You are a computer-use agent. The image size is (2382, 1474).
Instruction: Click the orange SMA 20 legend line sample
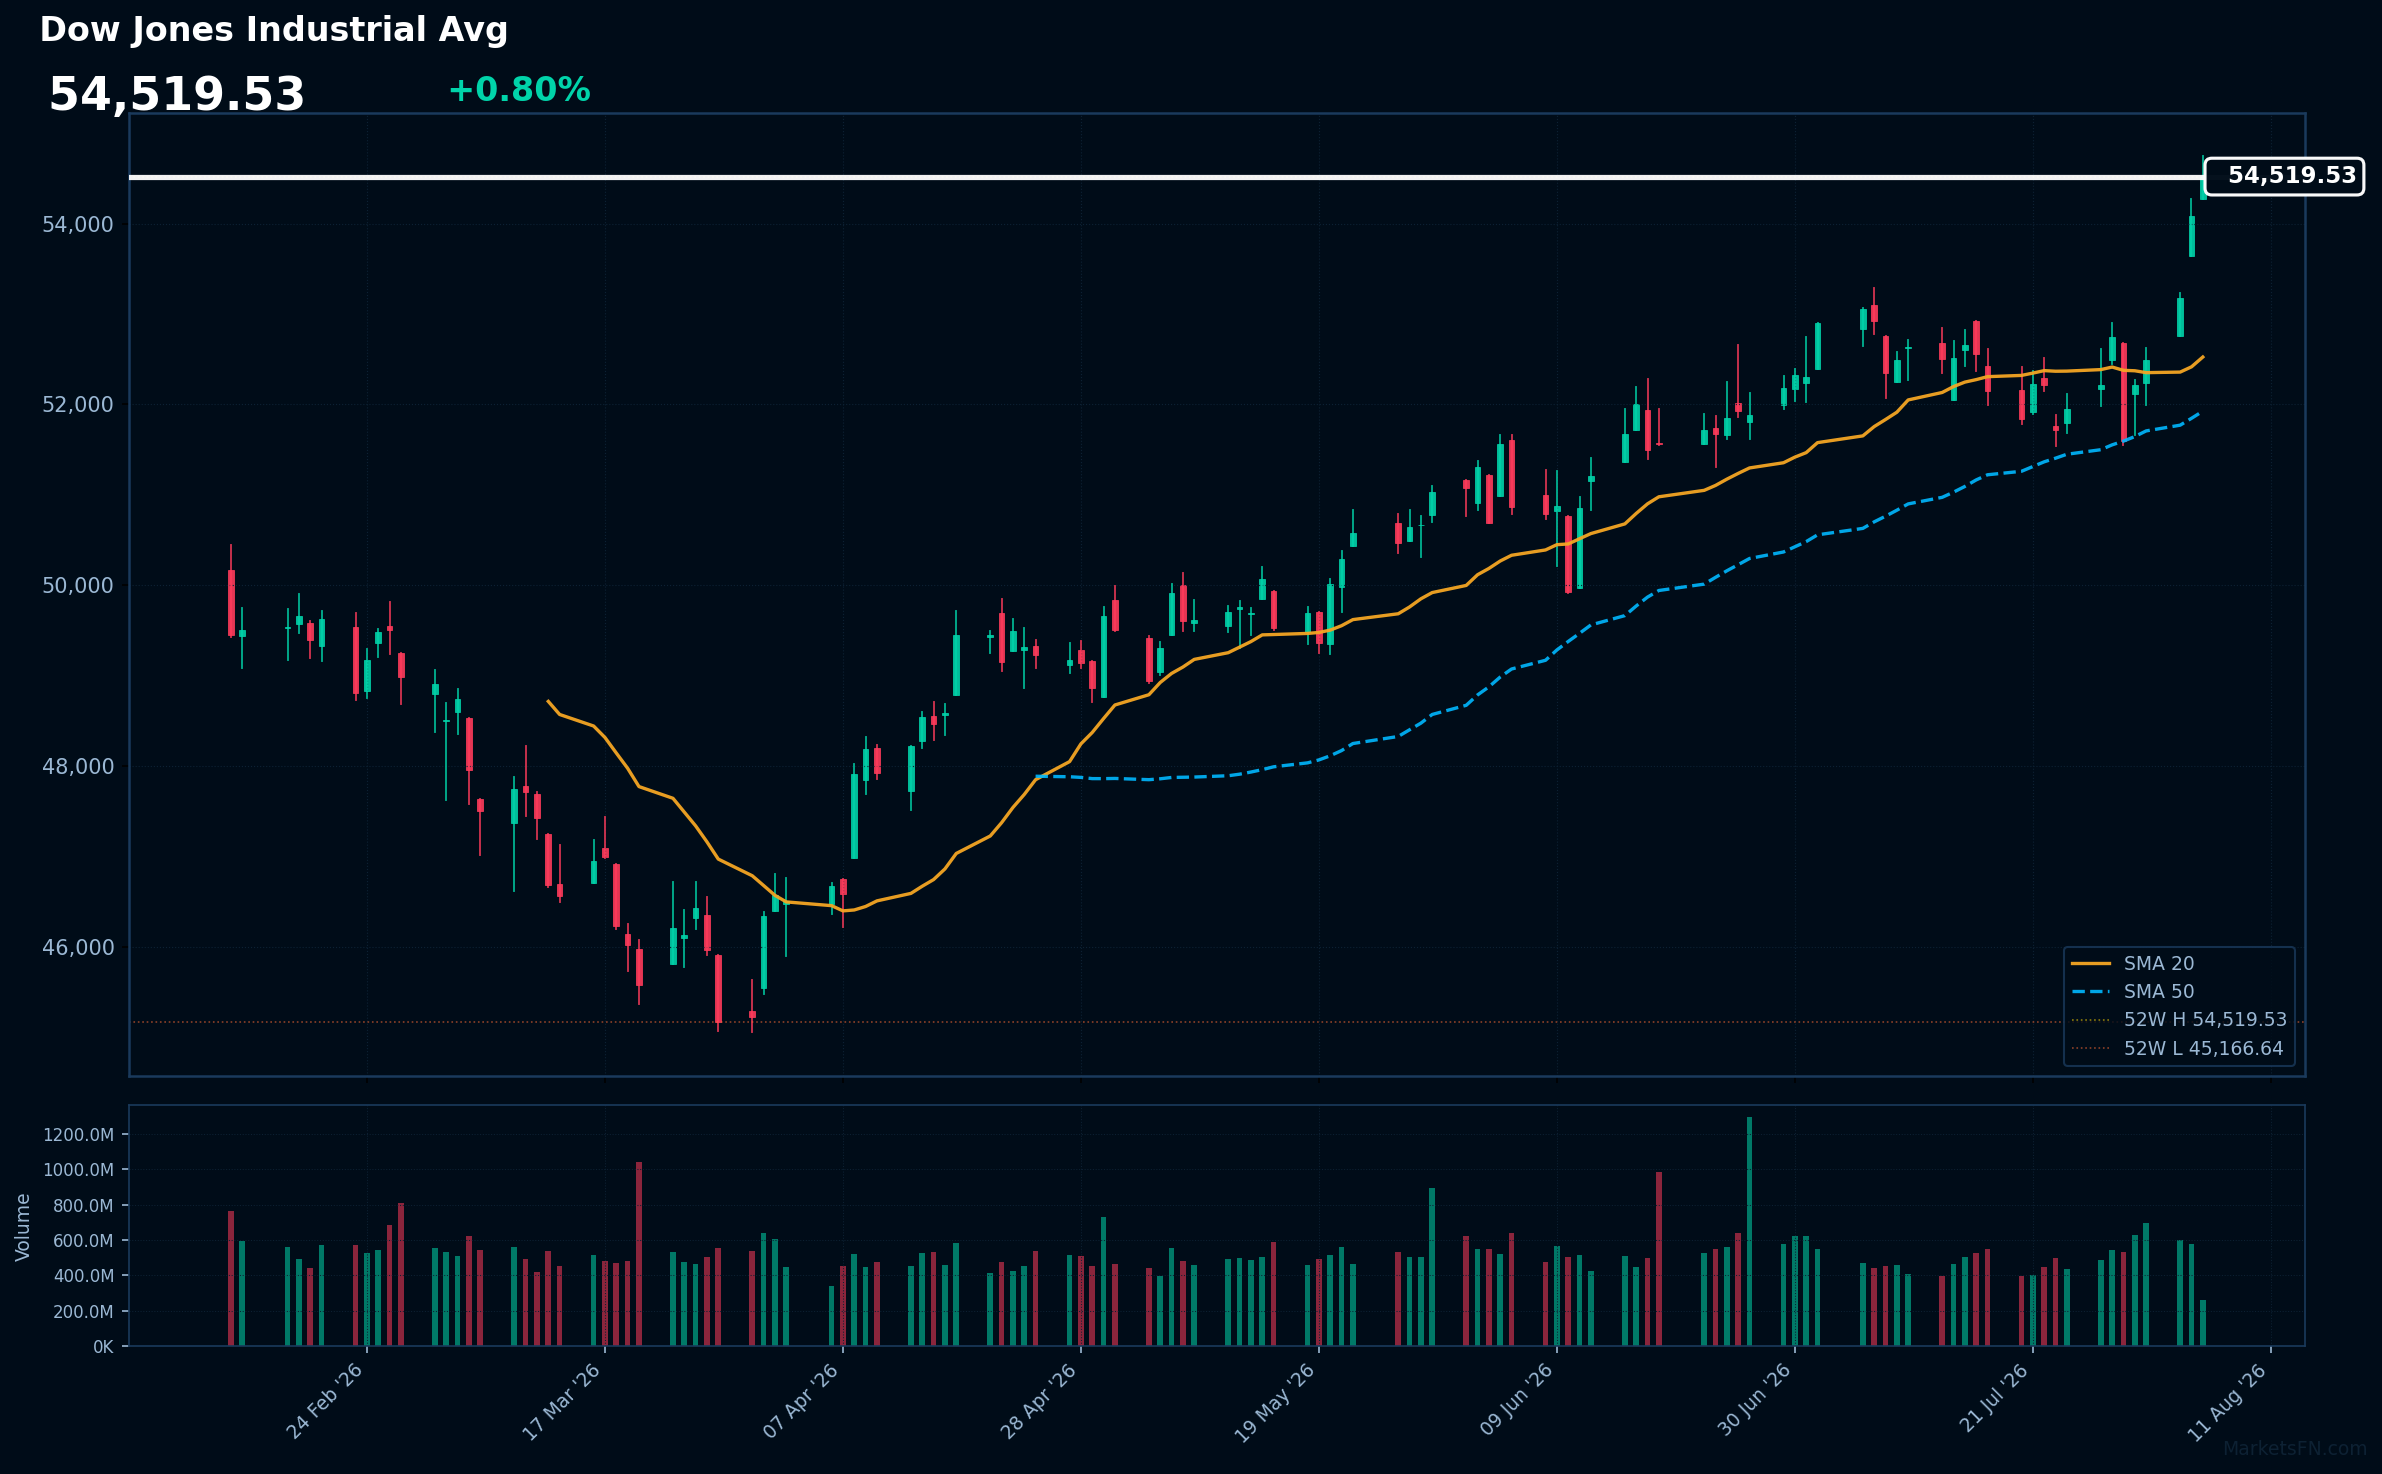[2091, 964]
